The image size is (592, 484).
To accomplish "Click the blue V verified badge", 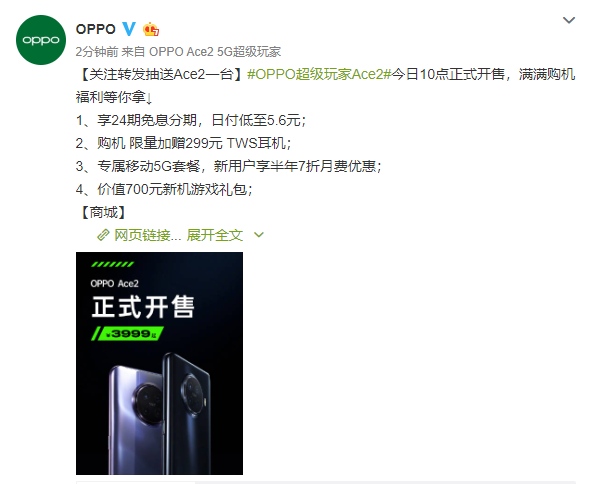I will (129, 29).
